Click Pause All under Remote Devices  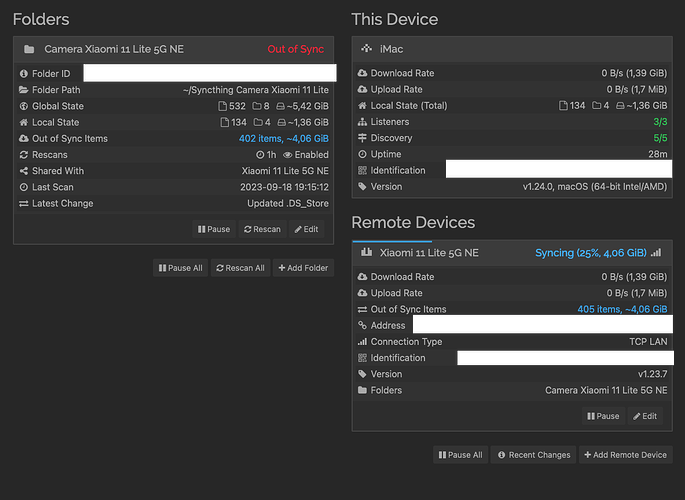(x=460, y=455)
